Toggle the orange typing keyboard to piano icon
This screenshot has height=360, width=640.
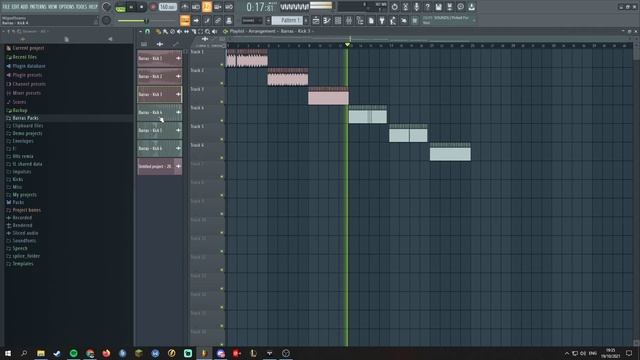pyautogui.click(x=184, y=20)
